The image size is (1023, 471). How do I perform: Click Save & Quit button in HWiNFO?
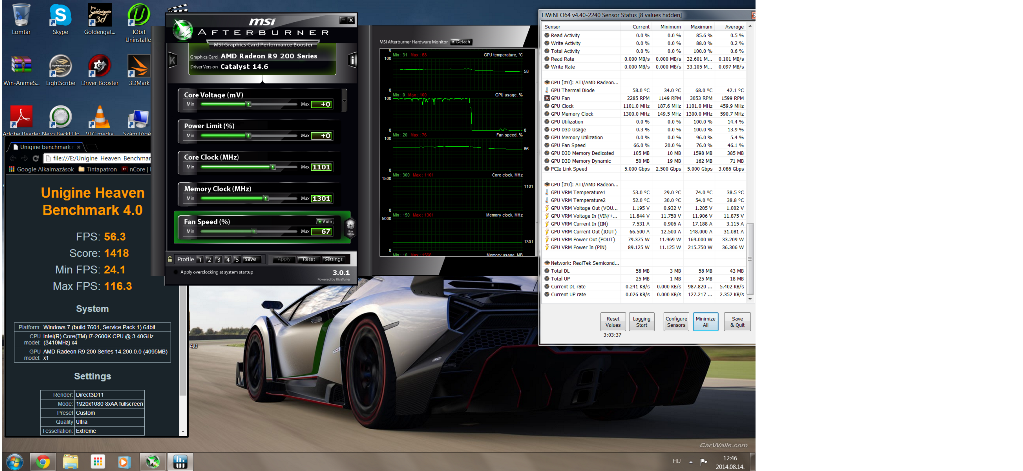(737, 322)
